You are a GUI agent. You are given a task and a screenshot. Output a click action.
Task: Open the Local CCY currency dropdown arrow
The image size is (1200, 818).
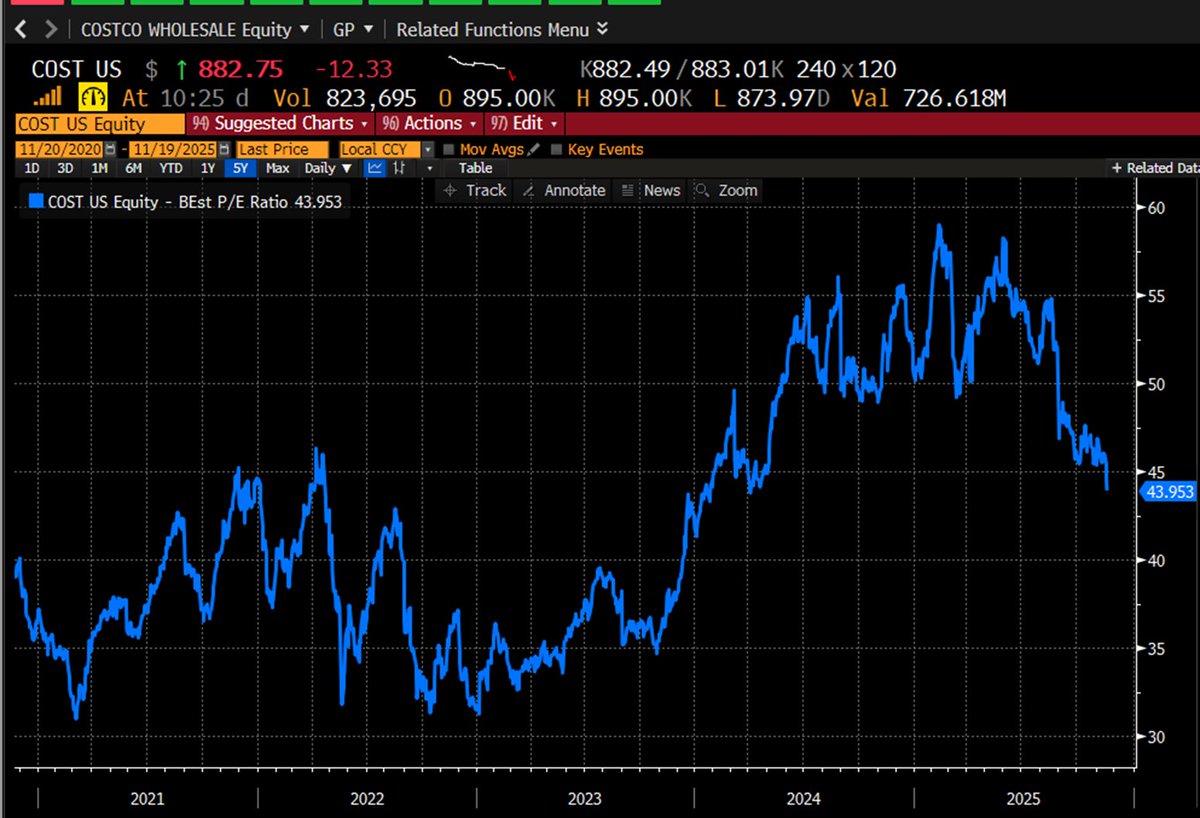(x=428, y=149)
